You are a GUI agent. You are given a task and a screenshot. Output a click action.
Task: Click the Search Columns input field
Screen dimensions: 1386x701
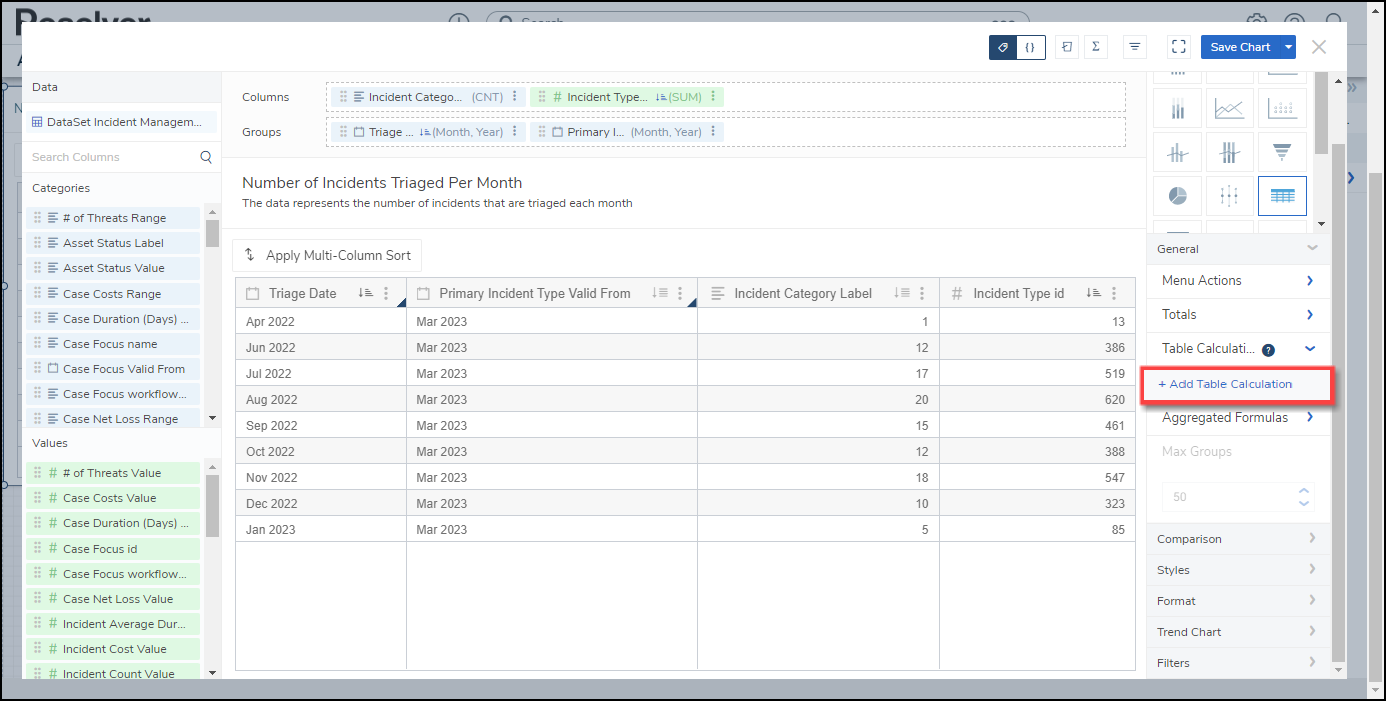tap(112, 157)
